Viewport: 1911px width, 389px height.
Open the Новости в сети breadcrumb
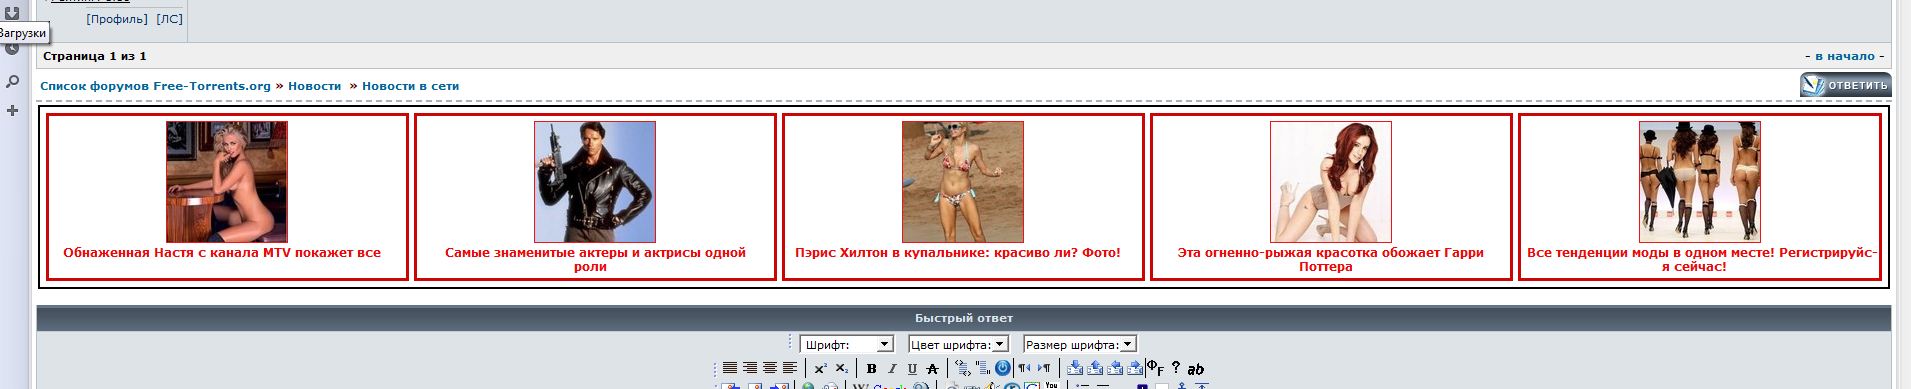click(x=410, y=86)
